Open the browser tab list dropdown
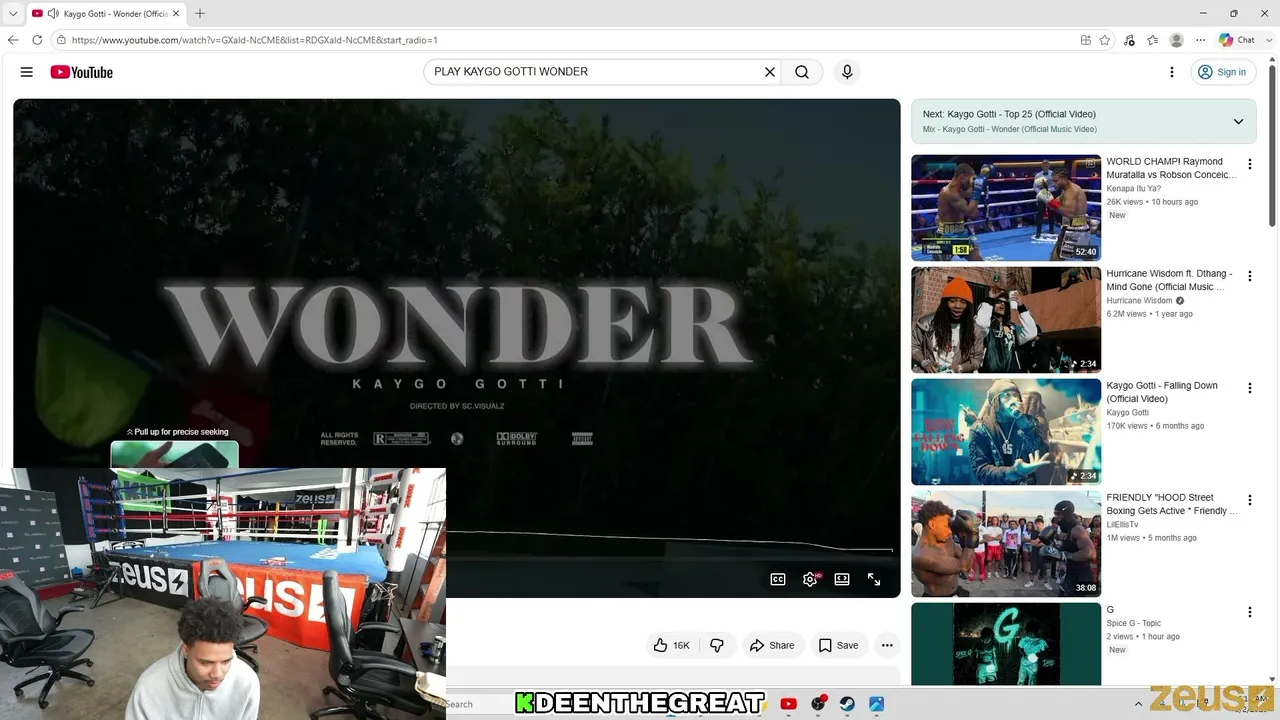Image resolution: width=1280 pixels, height=720 pixels. point(13,14)
